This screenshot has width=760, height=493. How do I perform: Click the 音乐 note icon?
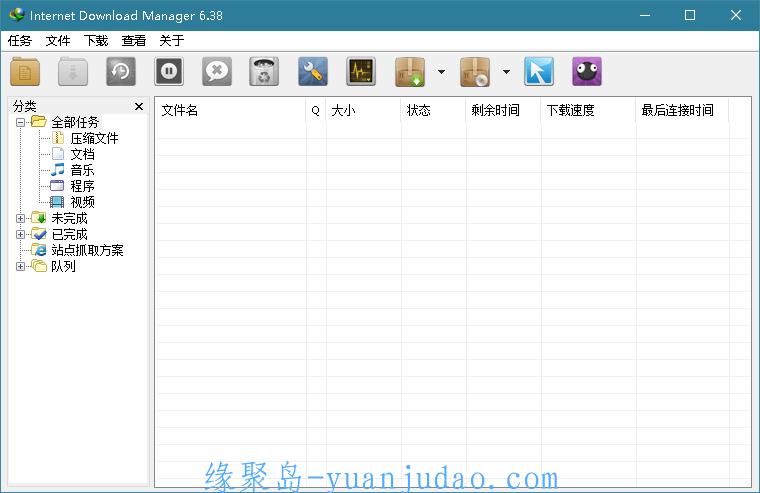[58, 170]
